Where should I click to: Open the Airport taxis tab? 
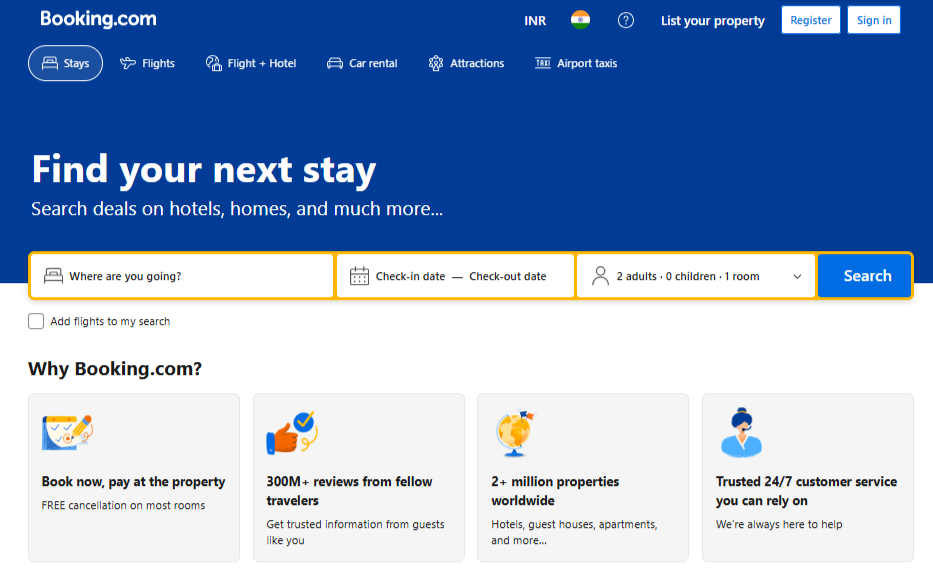tap(576, 63)
